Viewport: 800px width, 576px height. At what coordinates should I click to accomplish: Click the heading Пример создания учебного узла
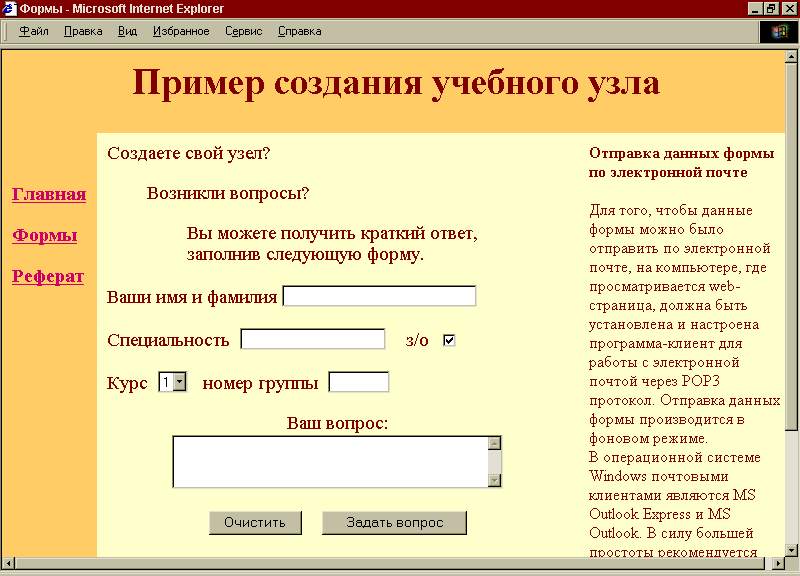(396, 83)
